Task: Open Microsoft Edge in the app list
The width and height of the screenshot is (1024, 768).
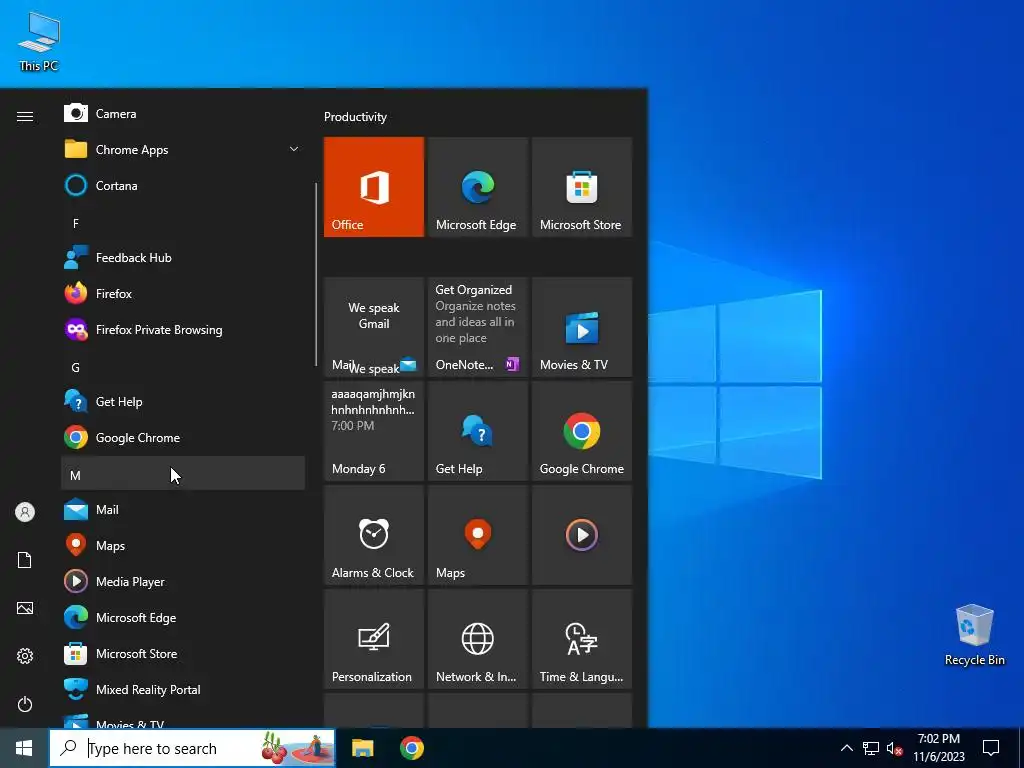Action: [x=183, y=617]
